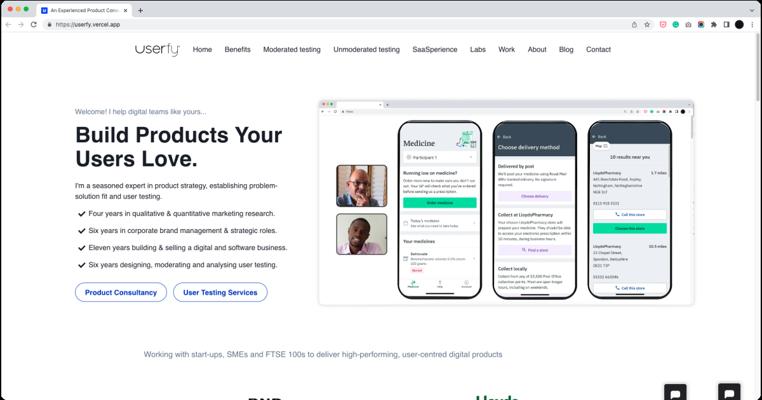Open the green Grammarly extension icon

(x=675, y=24)
